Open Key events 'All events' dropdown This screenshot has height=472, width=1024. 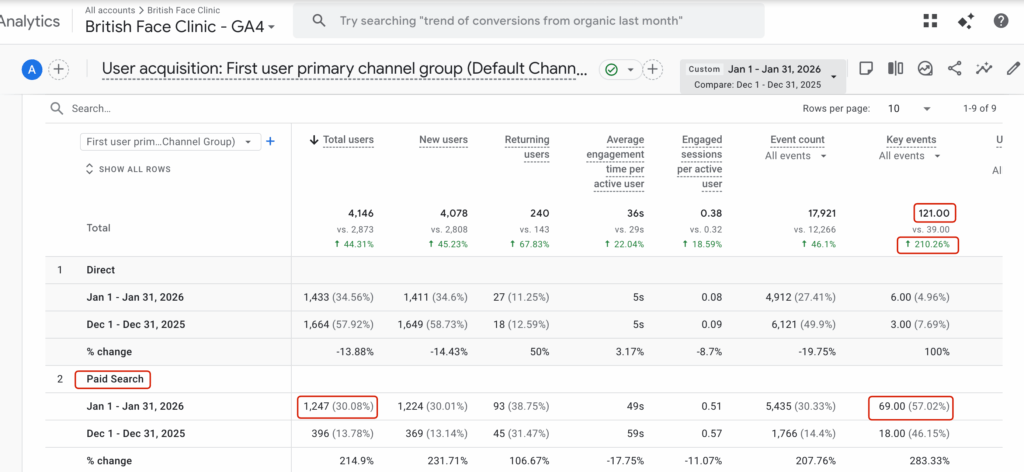click(x=910, y=155)
